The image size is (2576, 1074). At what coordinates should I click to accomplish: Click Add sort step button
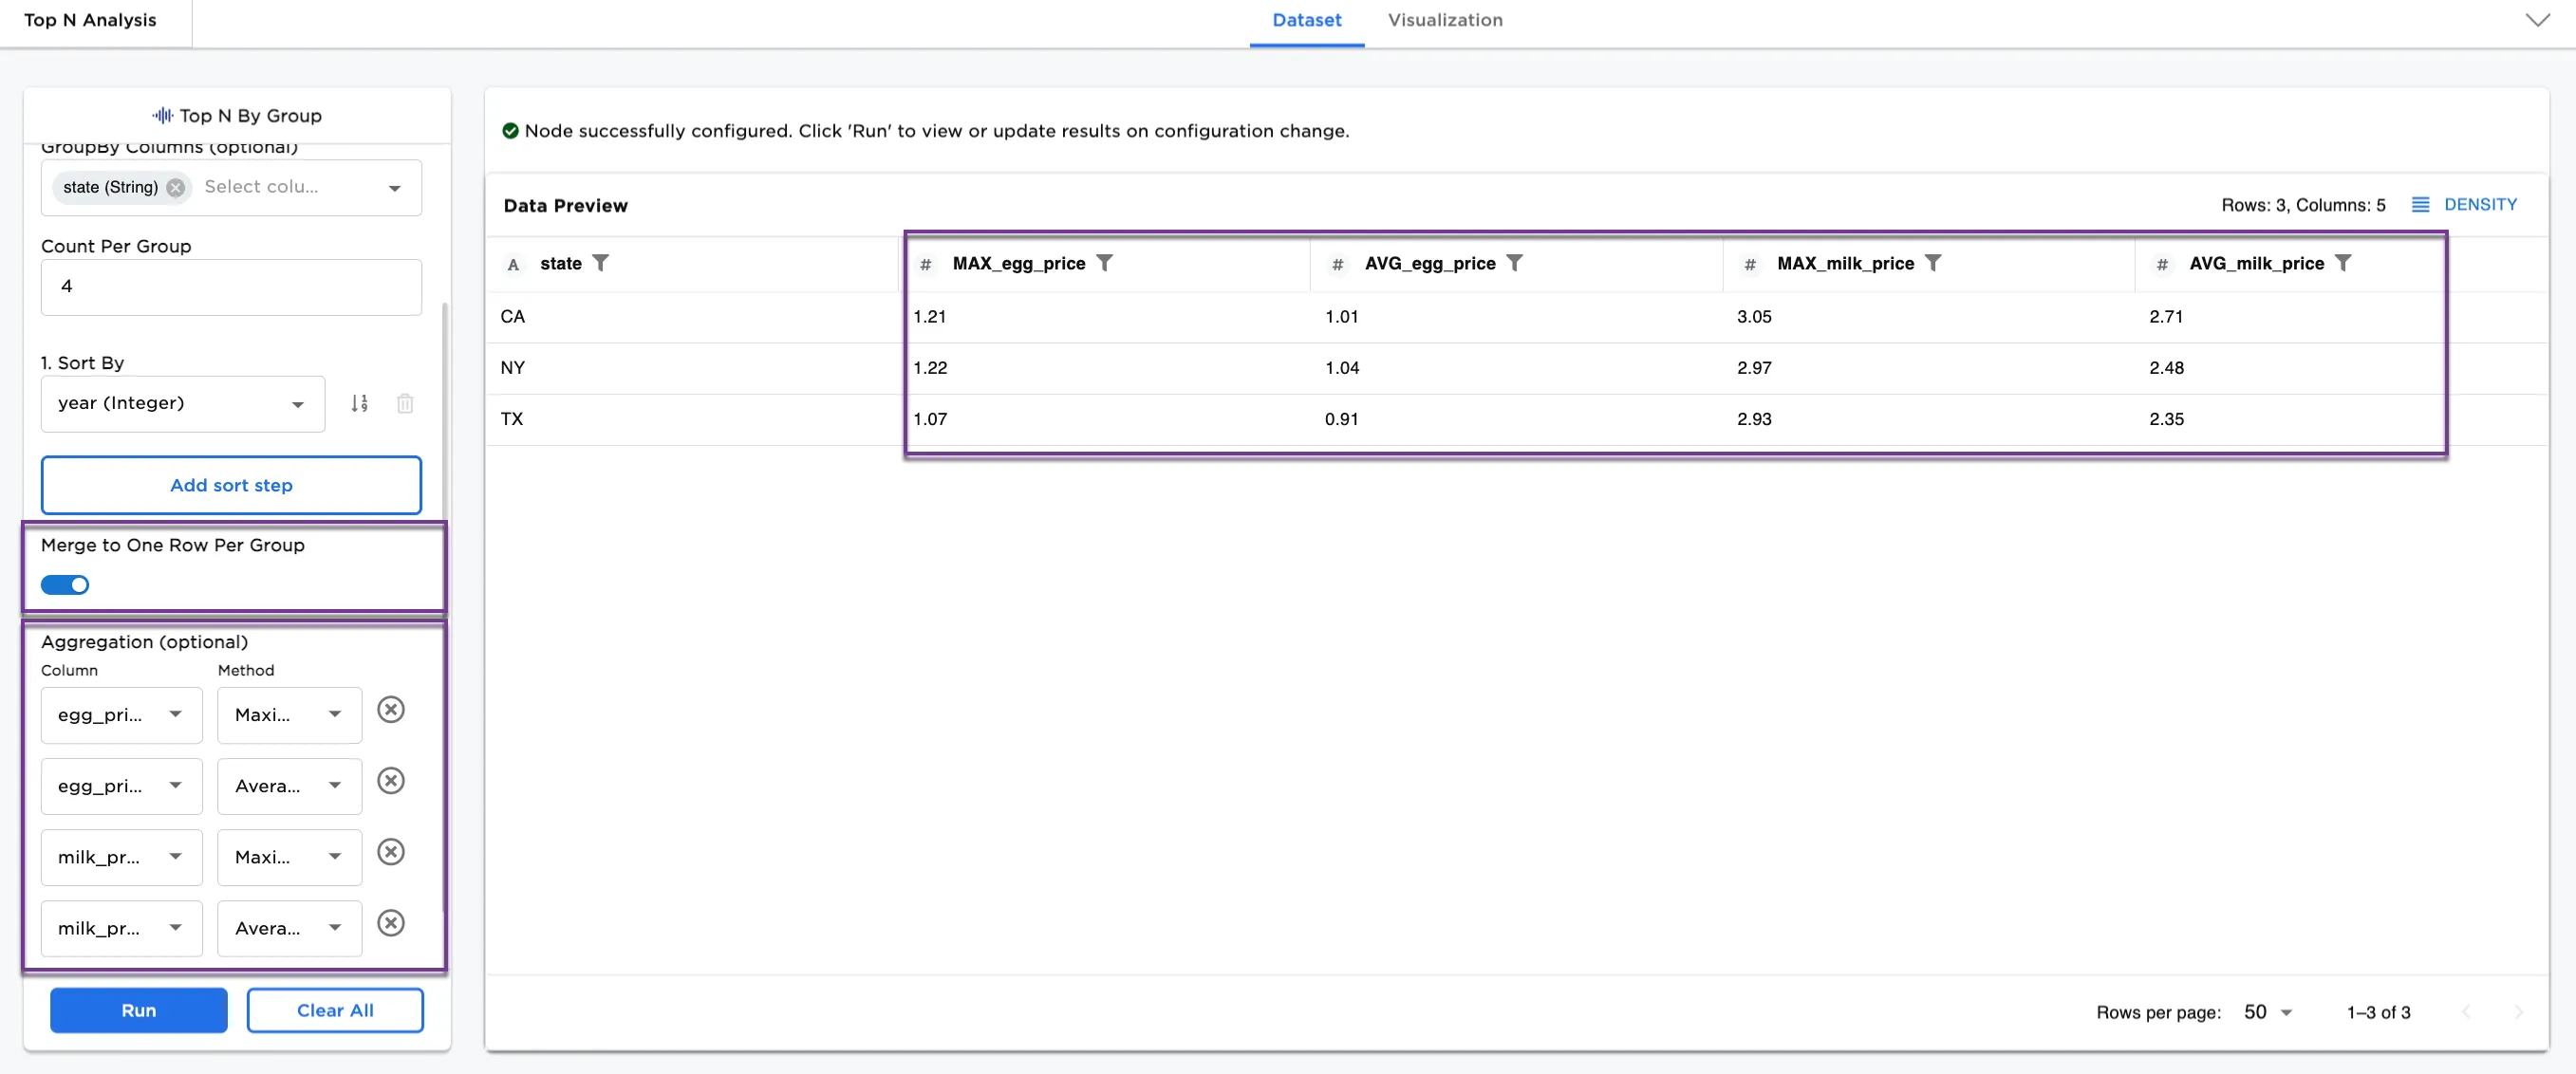pyautogui.click(x=231, y=485)
